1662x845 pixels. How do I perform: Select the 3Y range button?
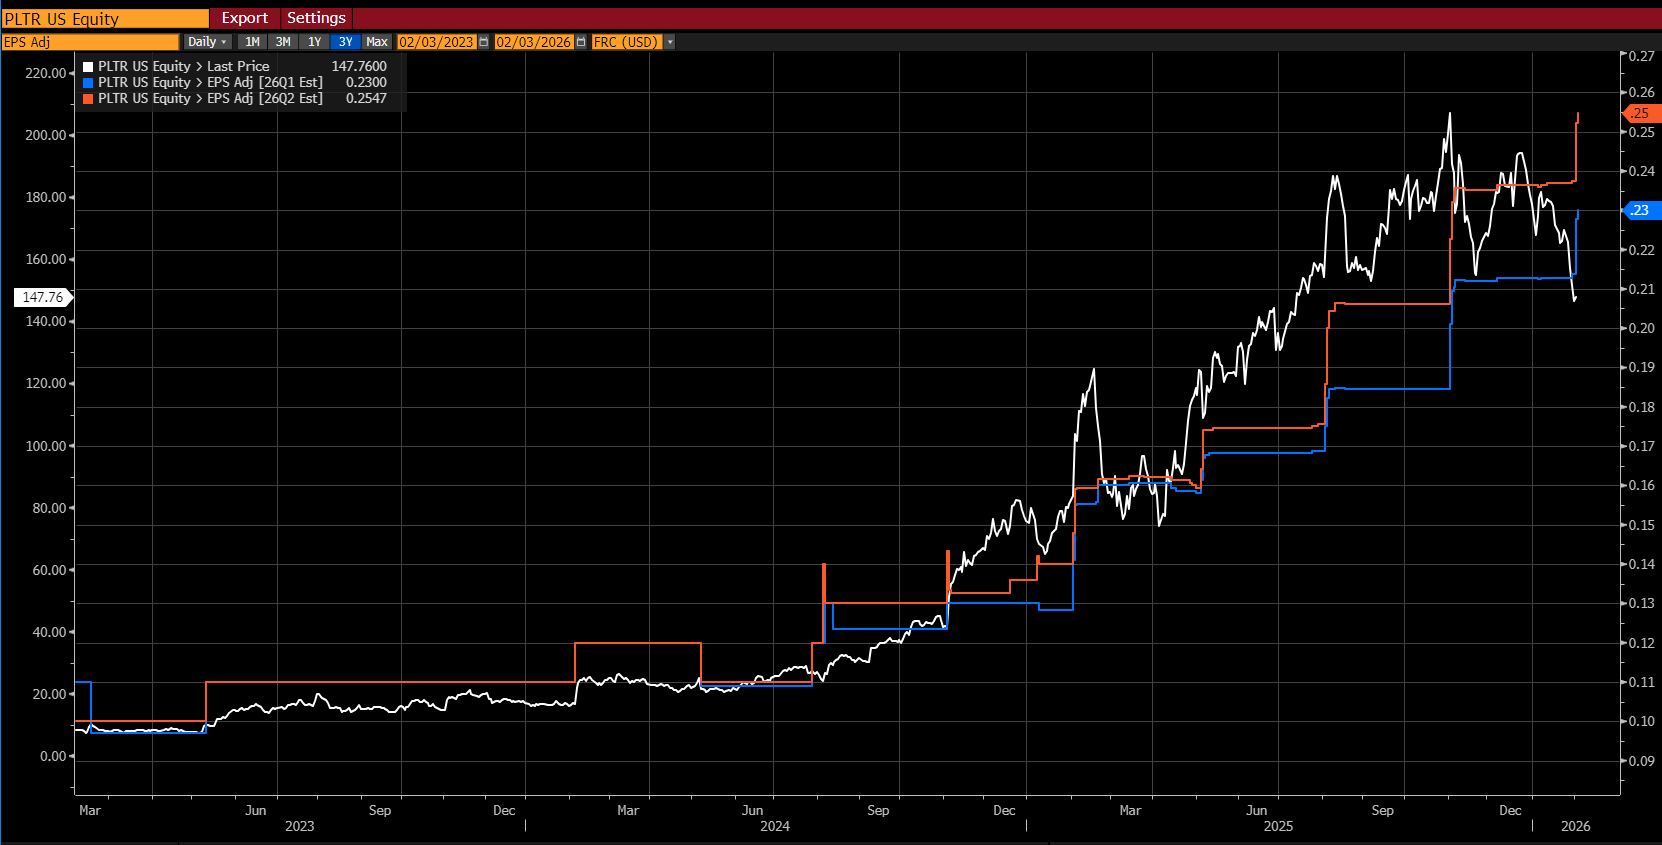pos(345,42)
